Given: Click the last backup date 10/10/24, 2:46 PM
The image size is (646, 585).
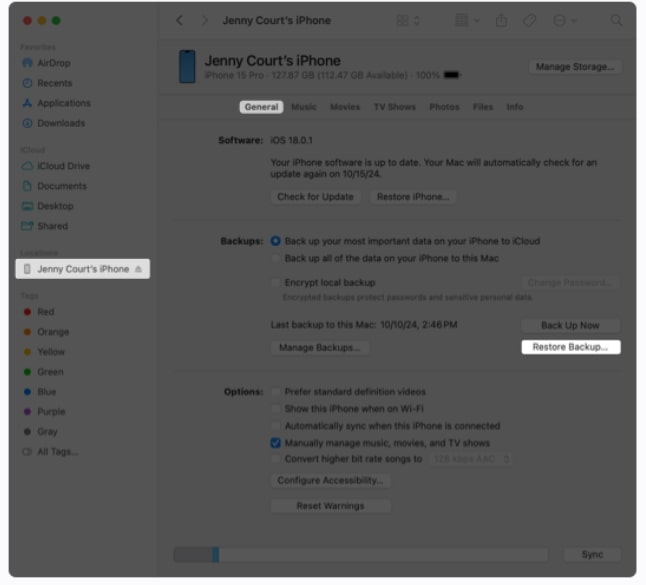Looking at the screenshot, I should pyautogui.click(x=419, y=325).
